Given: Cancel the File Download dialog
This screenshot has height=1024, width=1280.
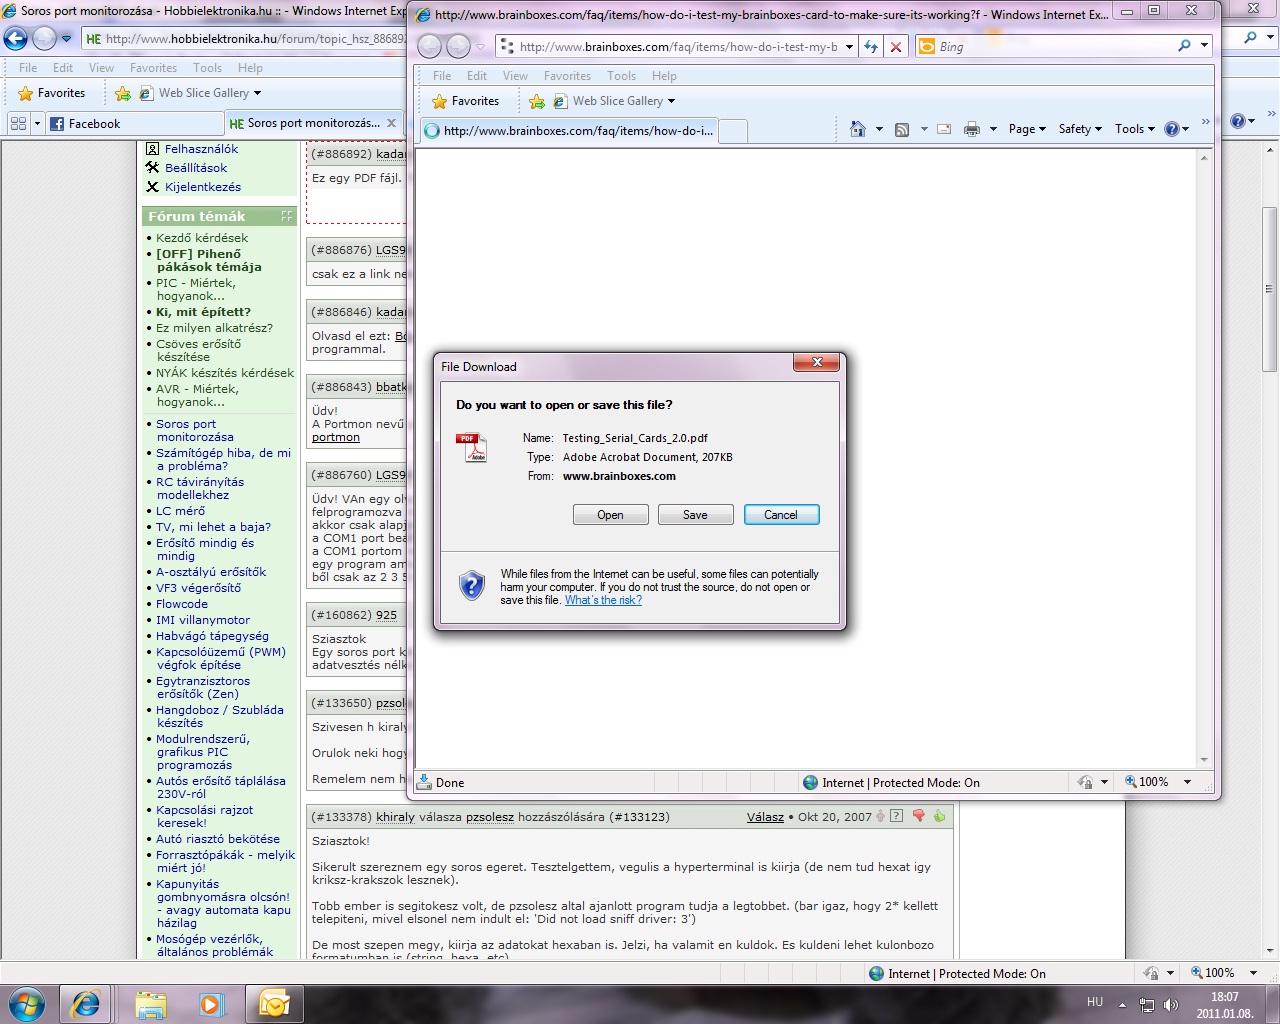Looking at the screenshot, I should coord(781,515).
